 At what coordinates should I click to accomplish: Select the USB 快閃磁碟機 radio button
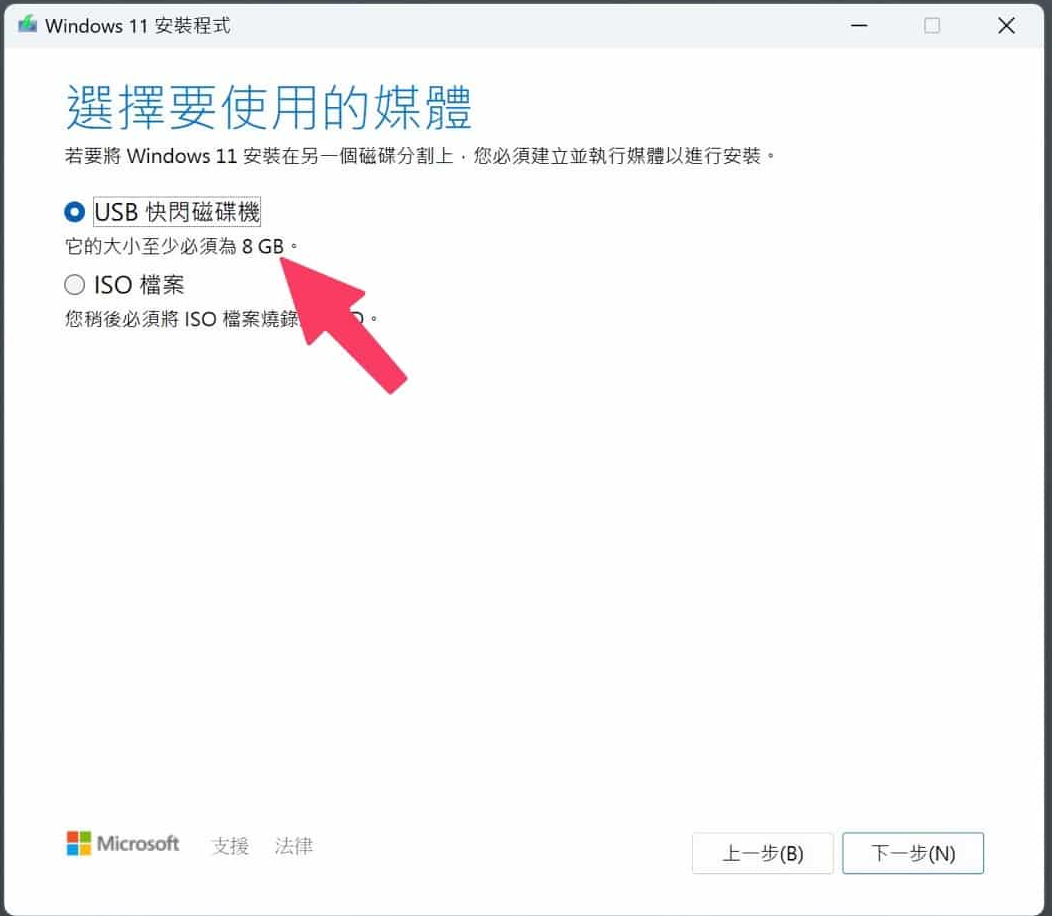pyautogui.click(x=74, y=212)
